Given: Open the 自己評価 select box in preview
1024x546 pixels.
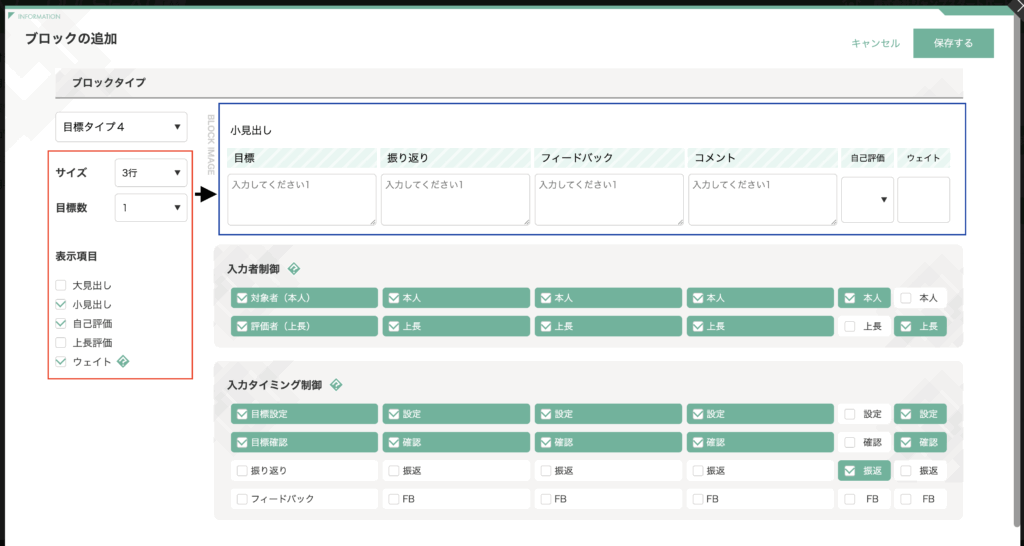Looking at the screenshot, I should coord(867,199).
